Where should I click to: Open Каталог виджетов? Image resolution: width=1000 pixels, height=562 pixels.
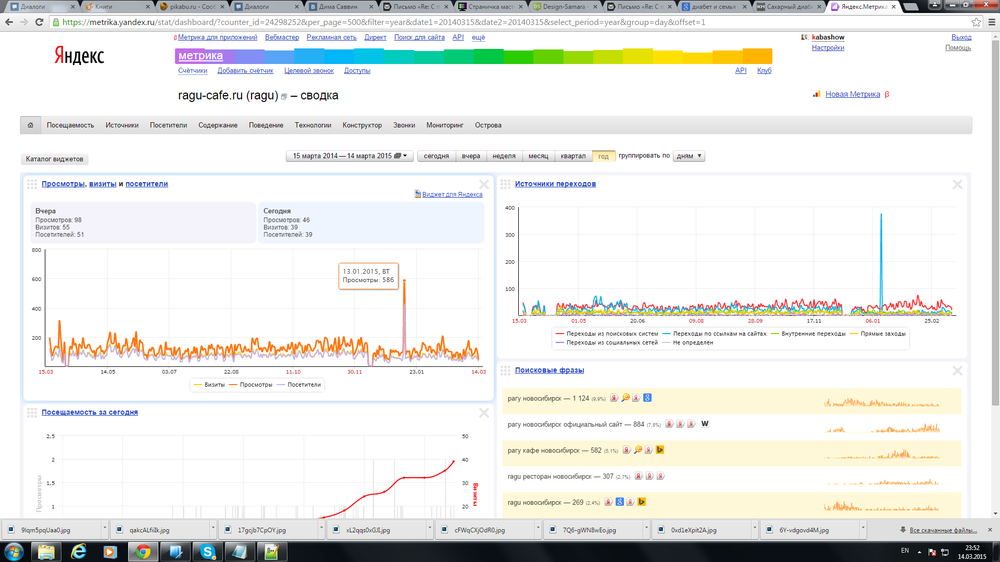tap(54, 159)
